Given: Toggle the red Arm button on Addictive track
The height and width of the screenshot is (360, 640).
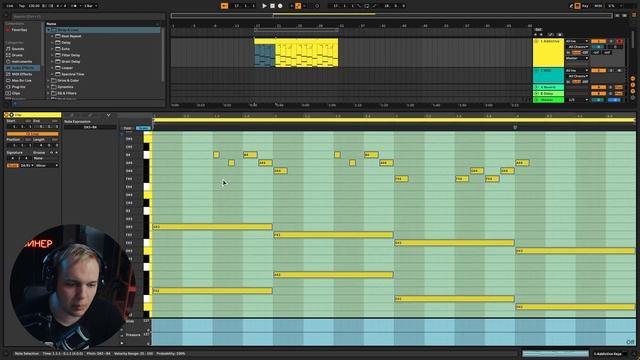Looking at the screenshot, I should (x=620, y=41).
